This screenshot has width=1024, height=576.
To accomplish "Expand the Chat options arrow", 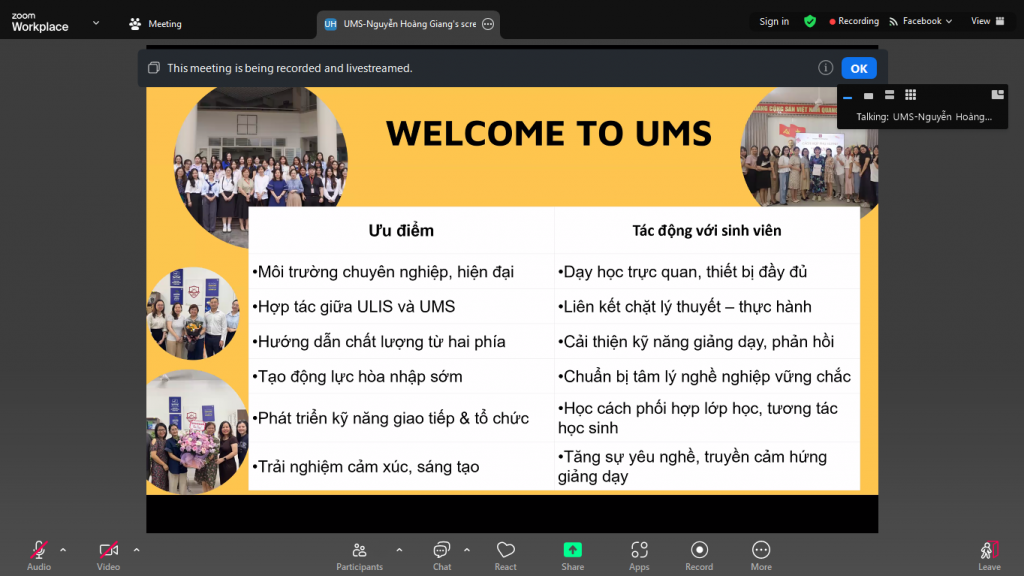I will [467, 551].
